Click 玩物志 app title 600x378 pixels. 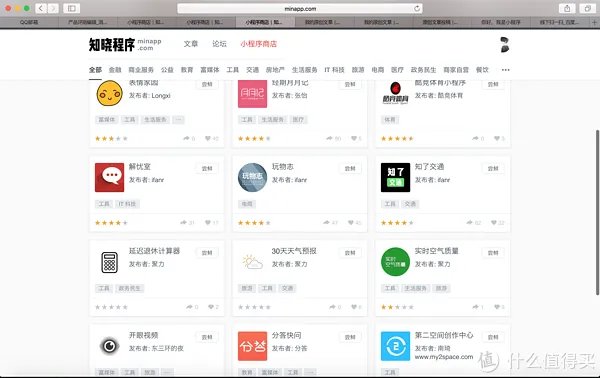click(282, 167)
